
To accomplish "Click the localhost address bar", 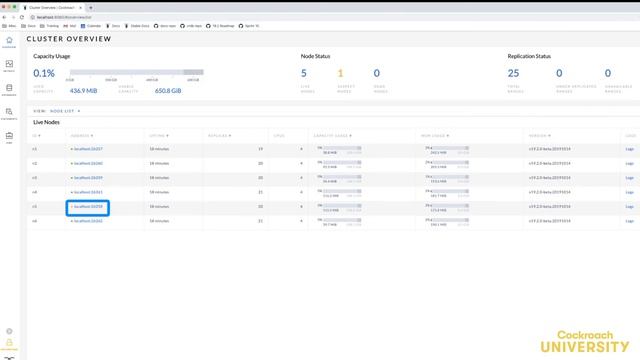I will point(64,17).
